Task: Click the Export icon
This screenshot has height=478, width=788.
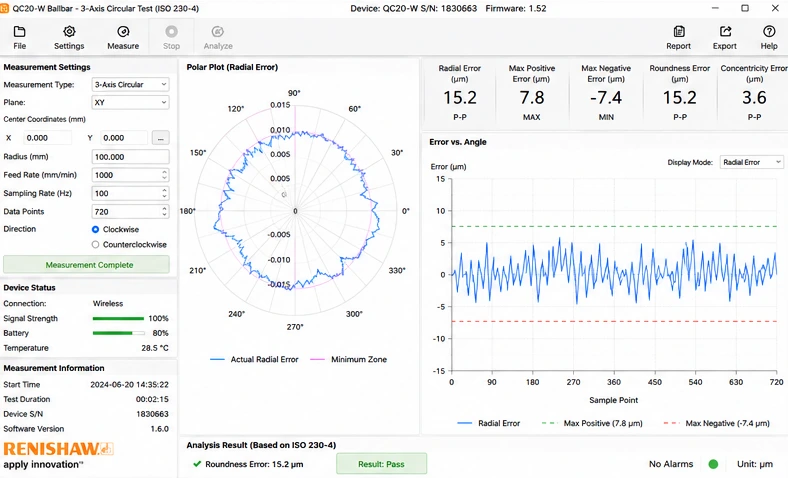Action: pos(725,32)
